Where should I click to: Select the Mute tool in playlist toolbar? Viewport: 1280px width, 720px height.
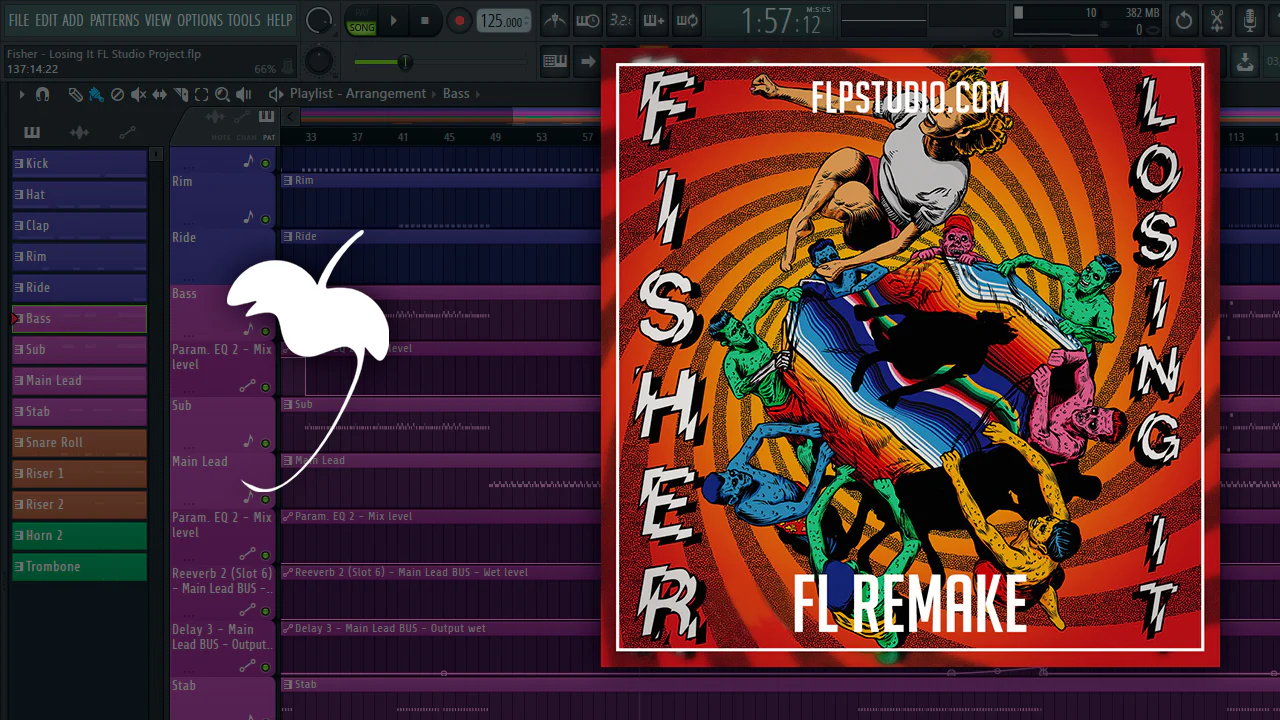[138, 94]
